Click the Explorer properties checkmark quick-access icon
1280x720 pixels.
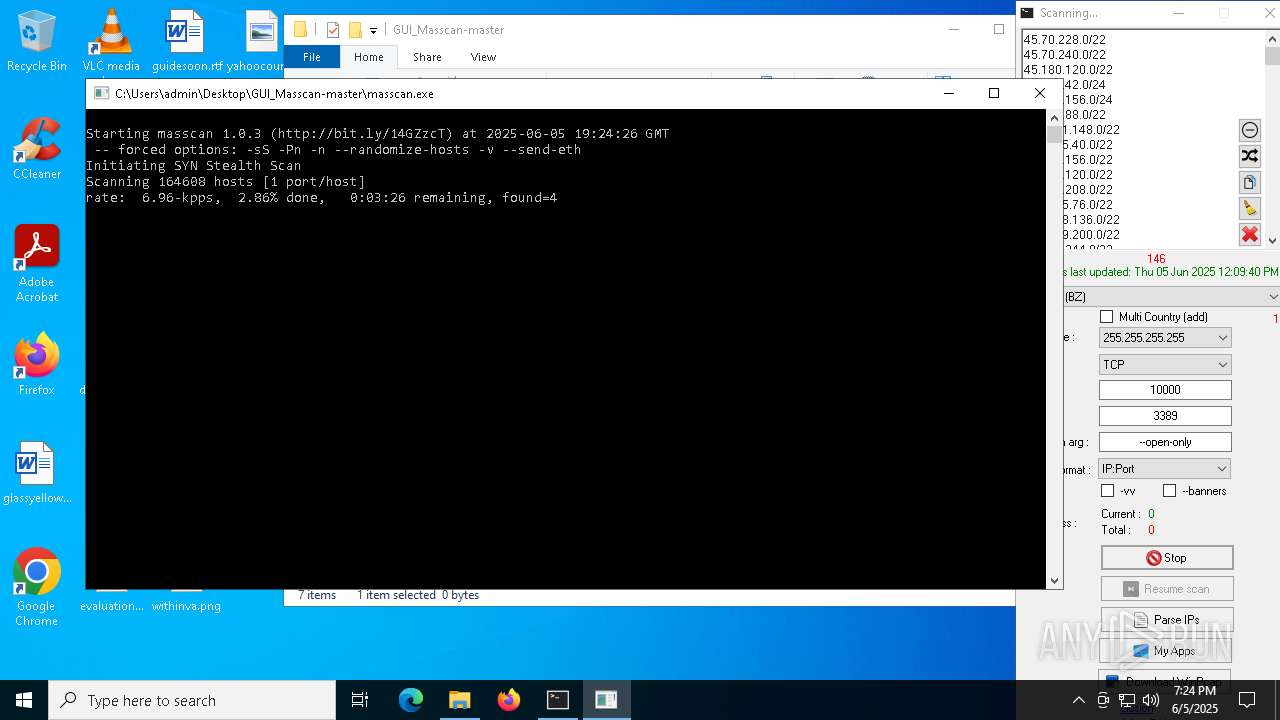tap(333, 30)
